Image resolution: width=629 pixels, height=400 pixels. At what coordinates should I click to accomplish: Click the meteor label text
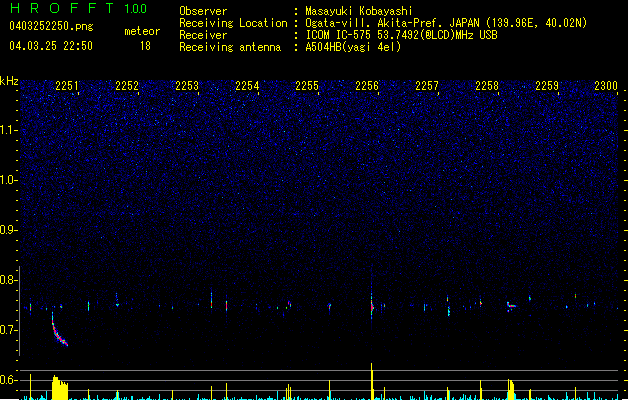point(142,31)
